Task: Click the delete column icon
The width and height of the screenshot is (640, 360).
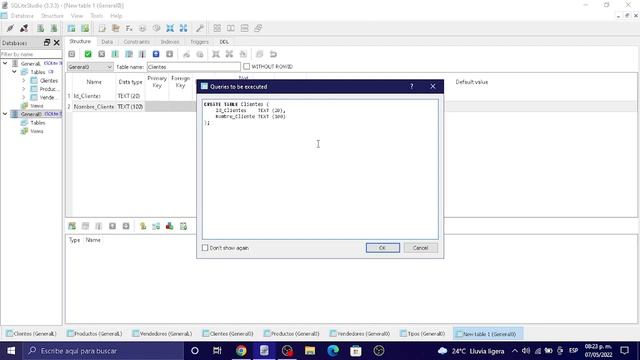Action: coord(142,54)
